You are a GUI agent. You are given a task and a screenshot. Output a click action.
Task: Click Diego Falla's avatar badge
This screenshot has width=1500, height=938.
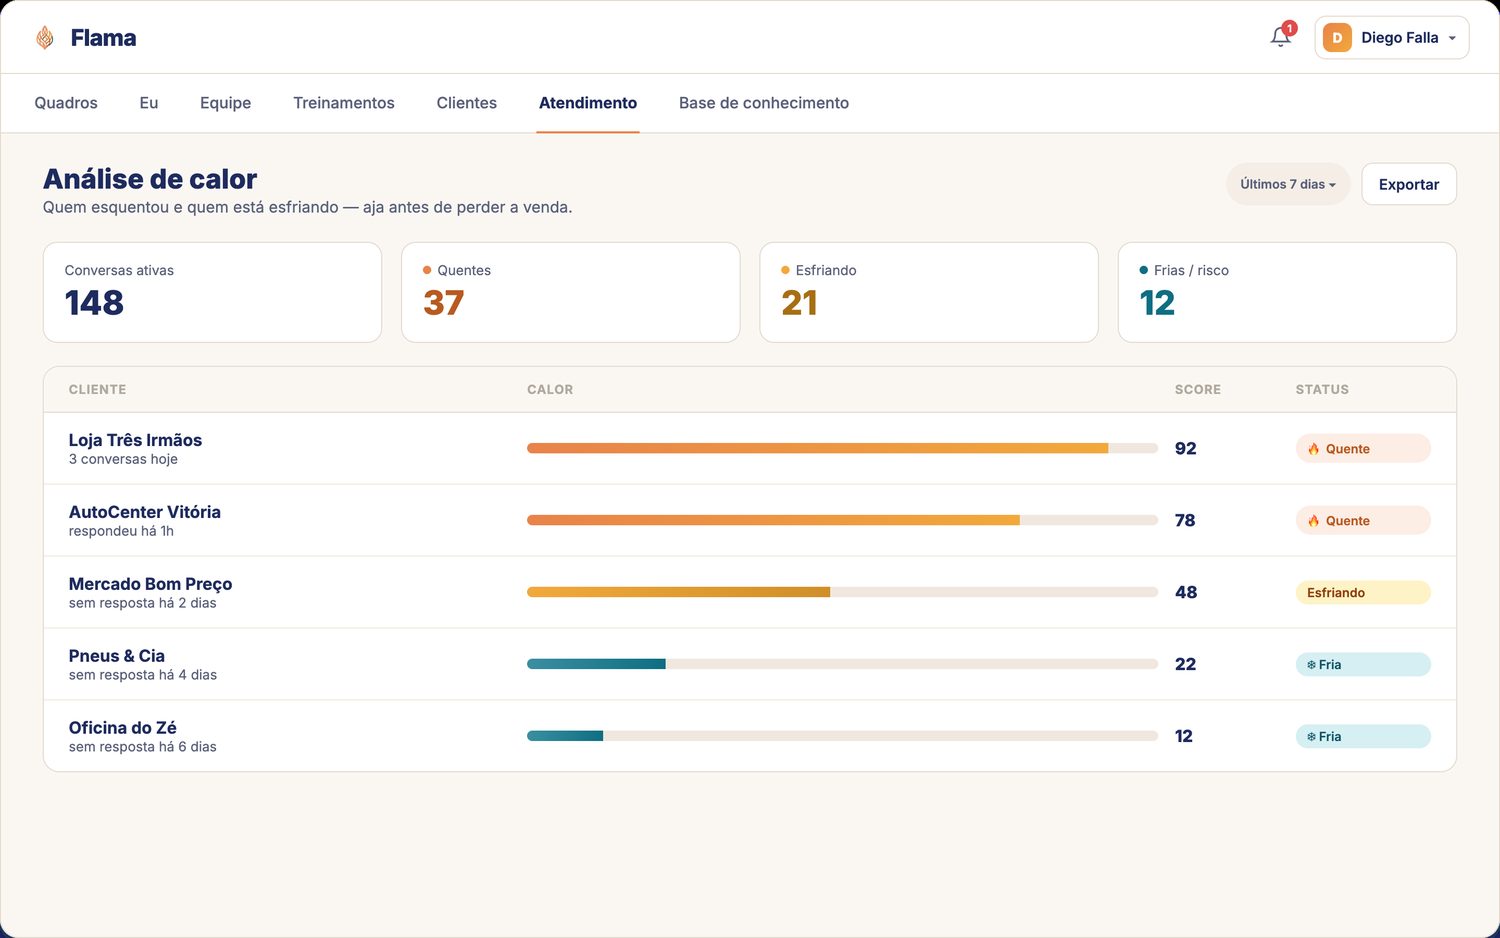(x=1337, y=38)
